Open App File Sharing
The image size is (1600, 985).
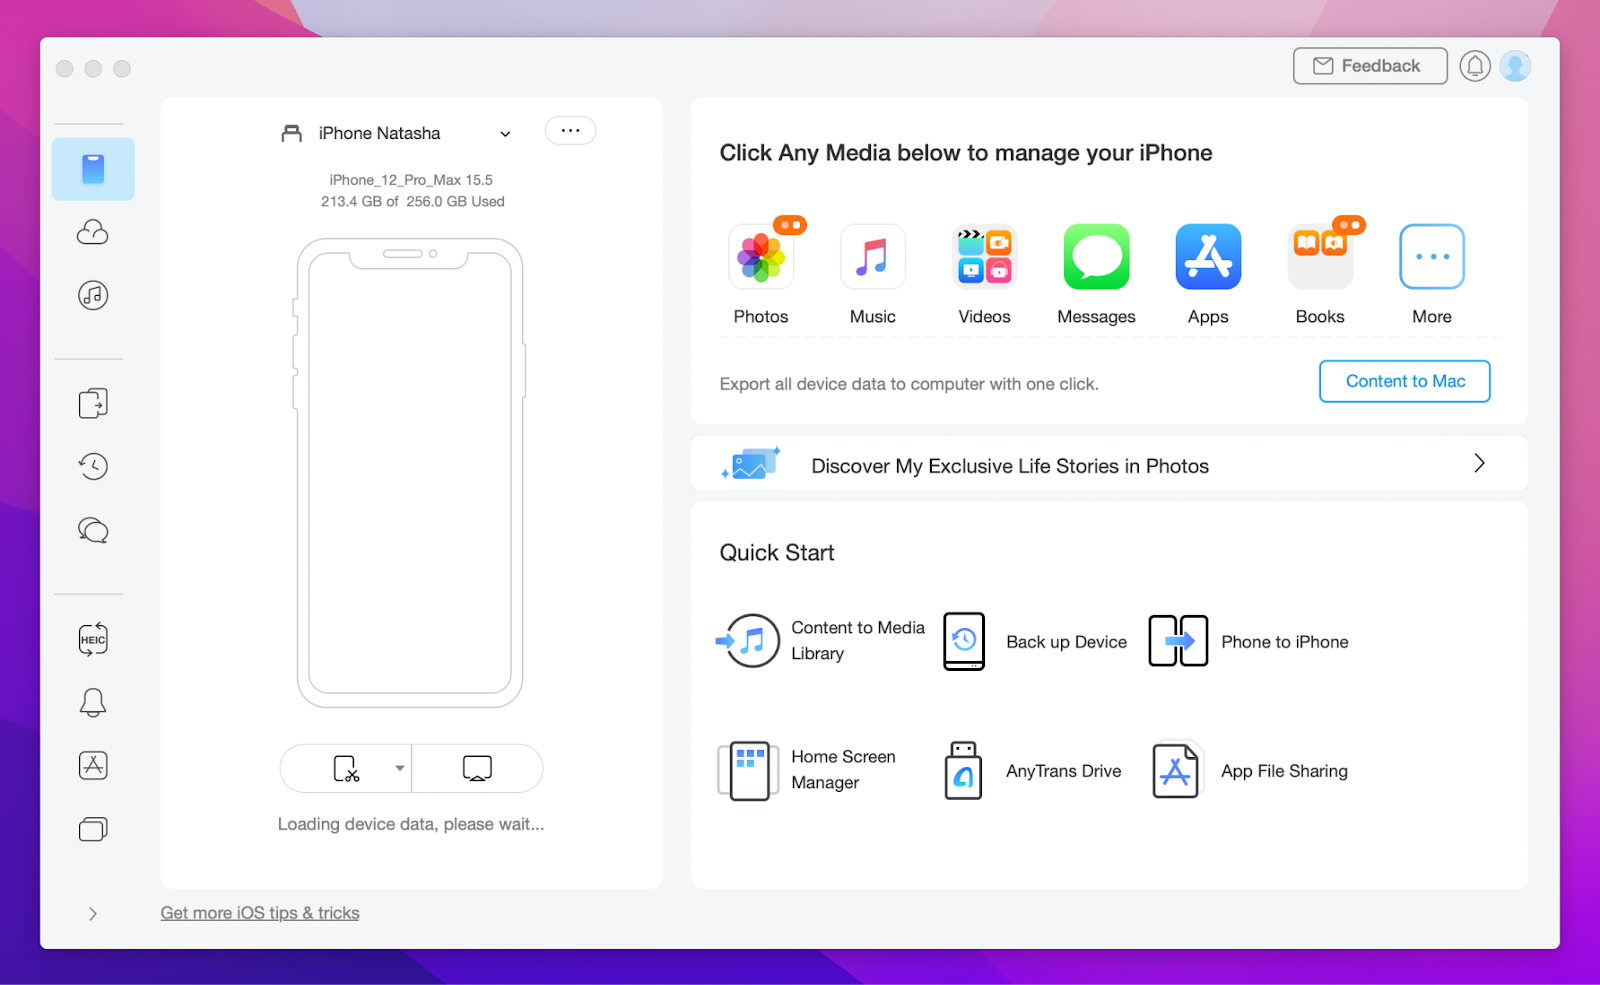1249,770
